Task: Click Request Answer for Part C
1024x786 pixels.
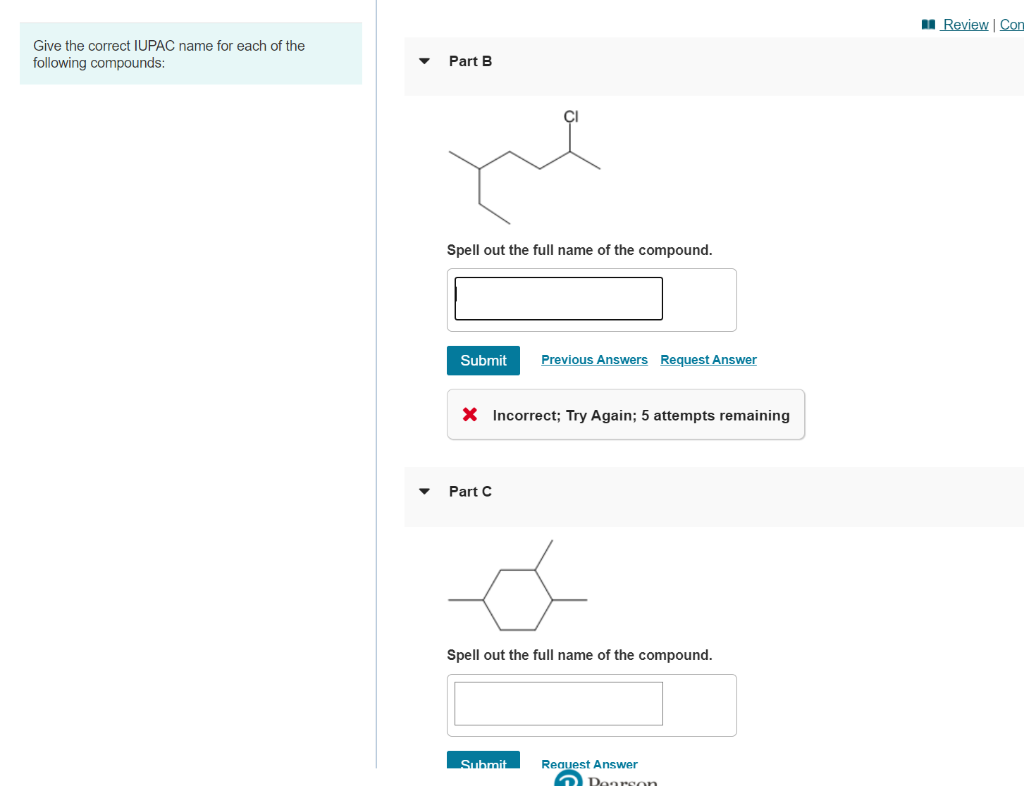Action: click(x=589, y=763)
